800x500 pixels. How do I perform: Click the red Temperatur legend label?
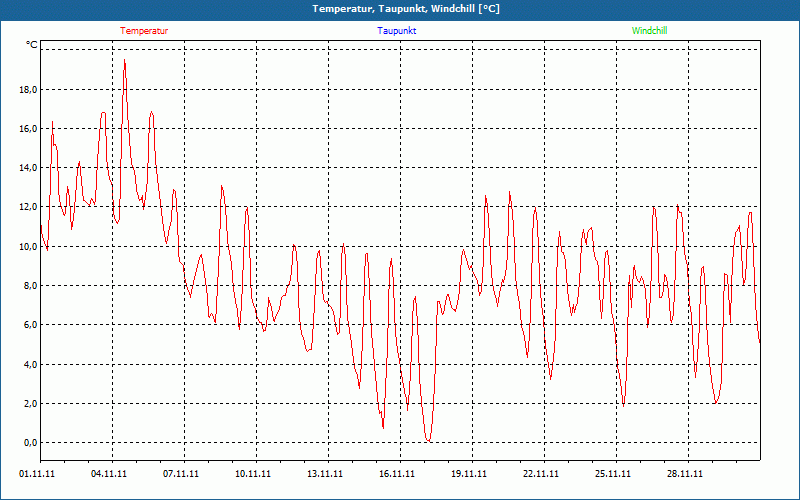pyautogui.click(x=144, y=31)
